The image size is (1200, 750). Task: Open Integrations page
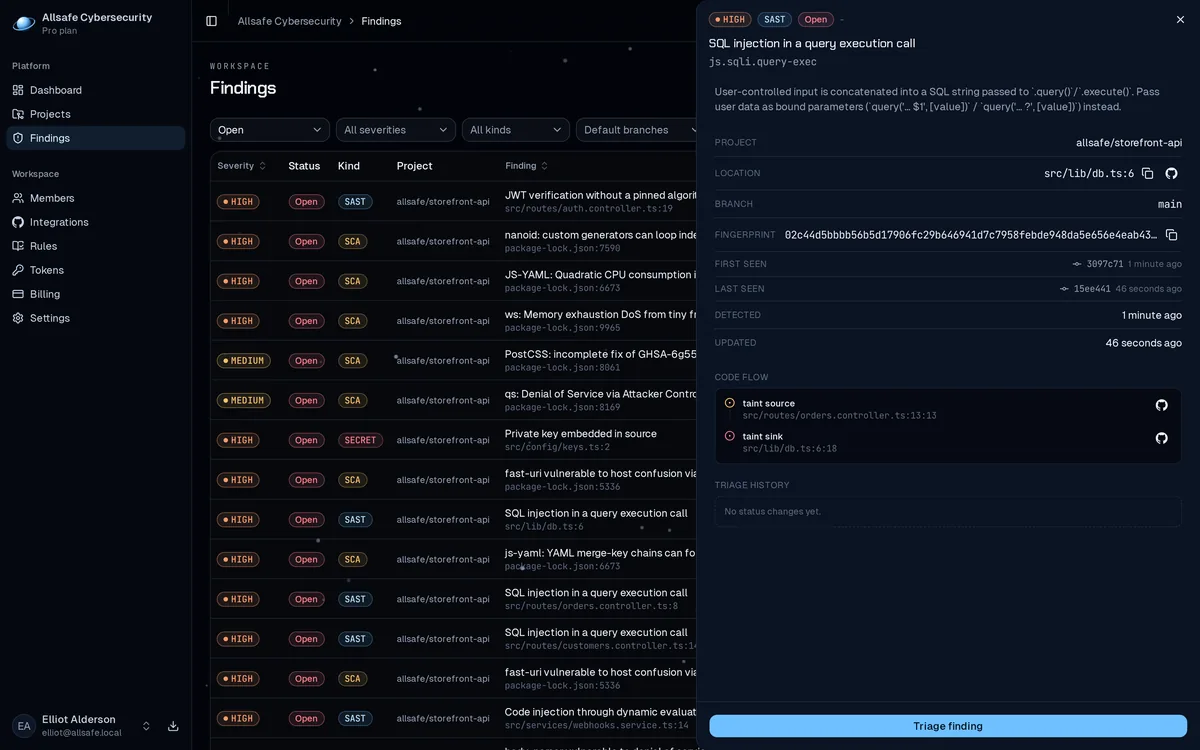pyautogui.click(x=95, y=222)
